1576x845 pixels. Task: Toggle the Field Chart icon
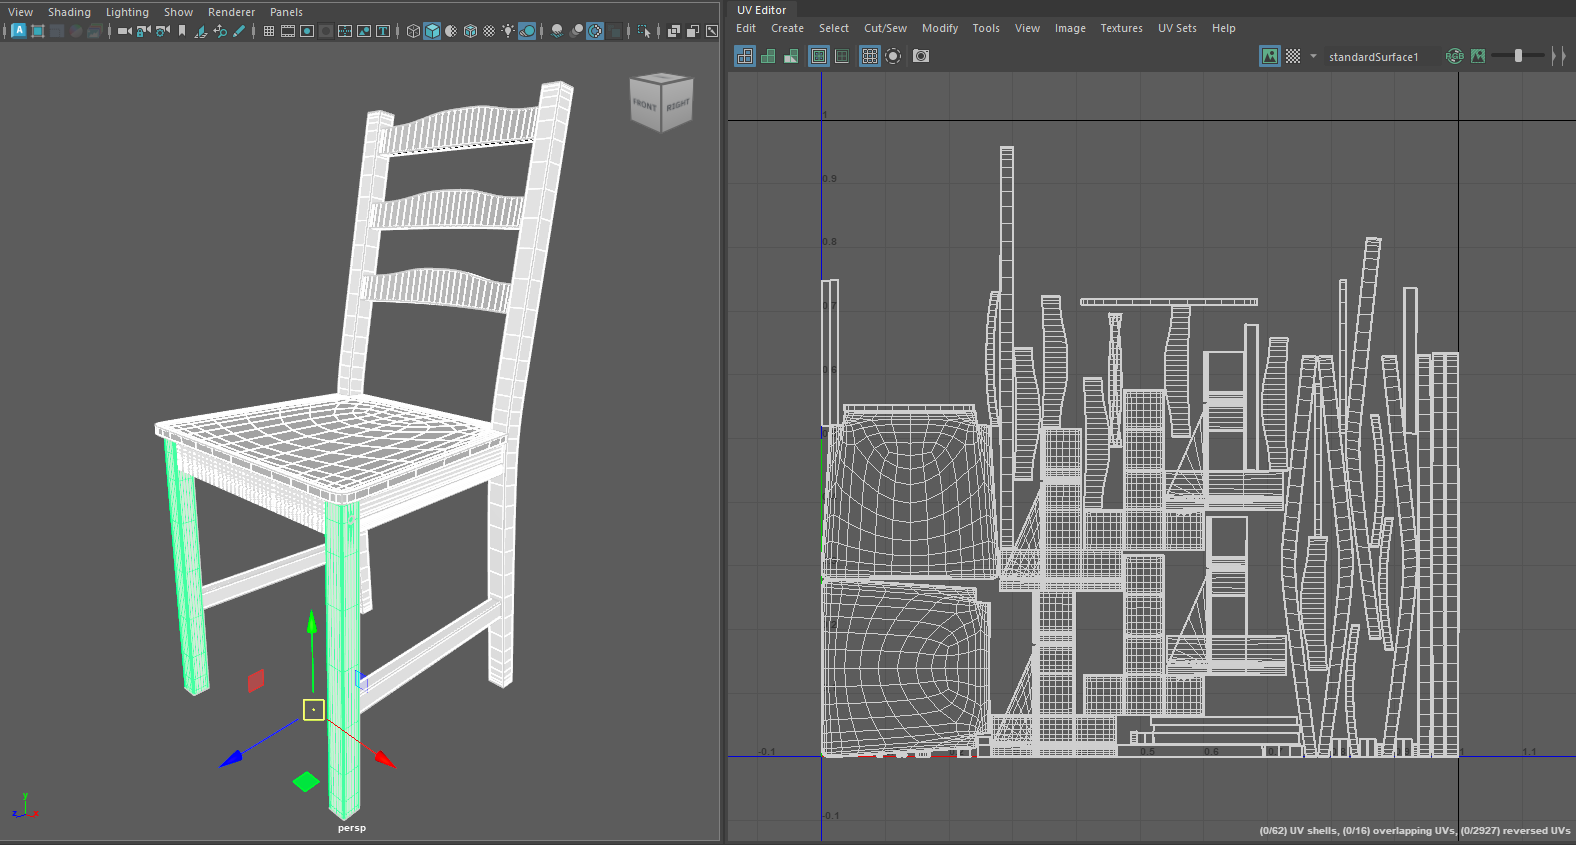pos(344,31)
